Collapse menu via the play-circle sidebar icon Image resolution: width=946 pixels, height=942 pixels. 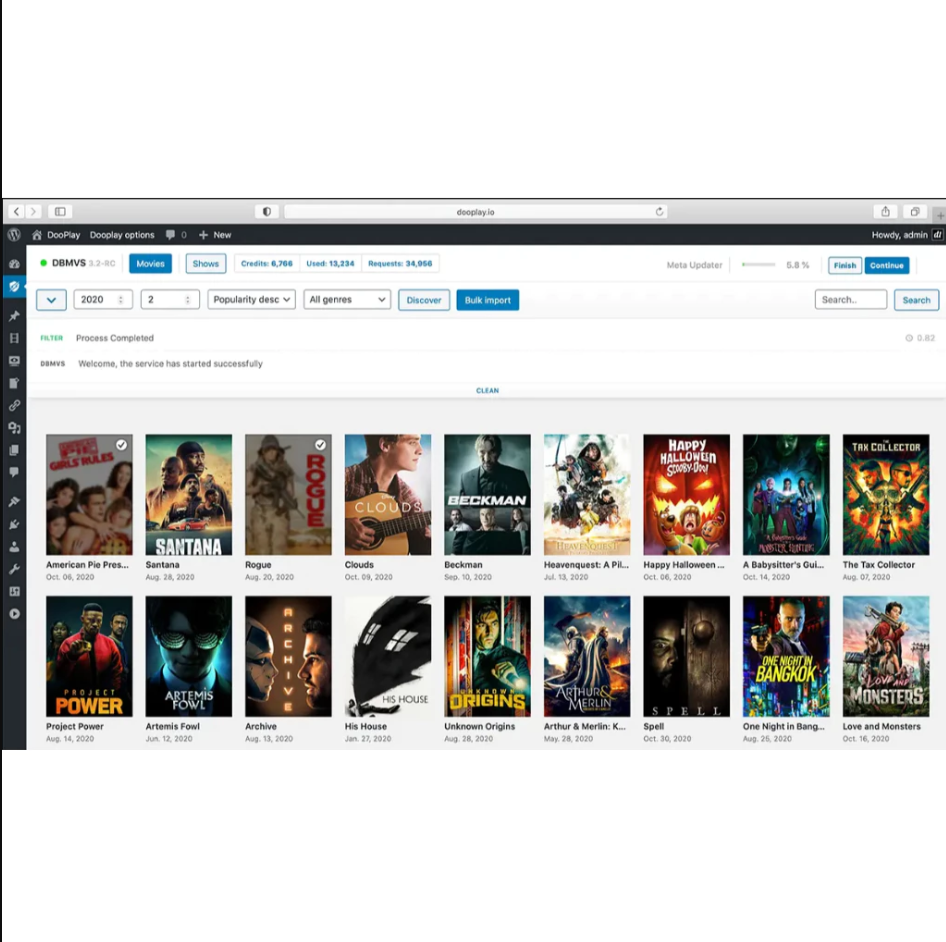pyautogui.click(x=14, y=614)
